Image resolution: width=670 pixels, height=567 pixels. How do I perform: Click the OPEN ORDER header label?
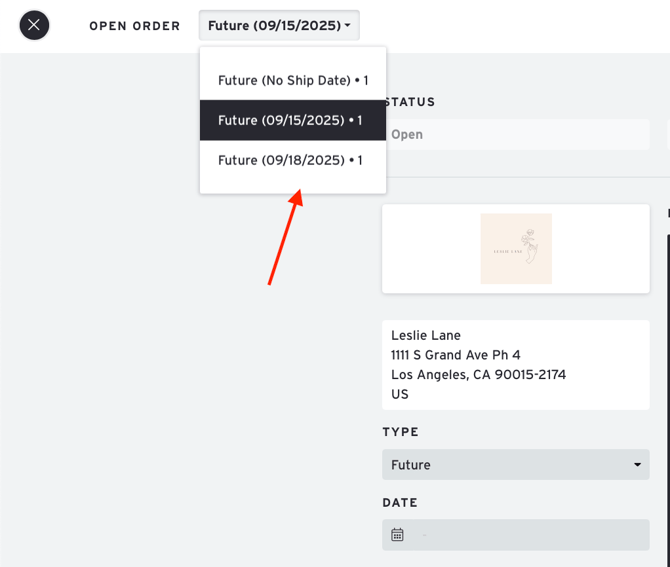click(x=135, y=26)
